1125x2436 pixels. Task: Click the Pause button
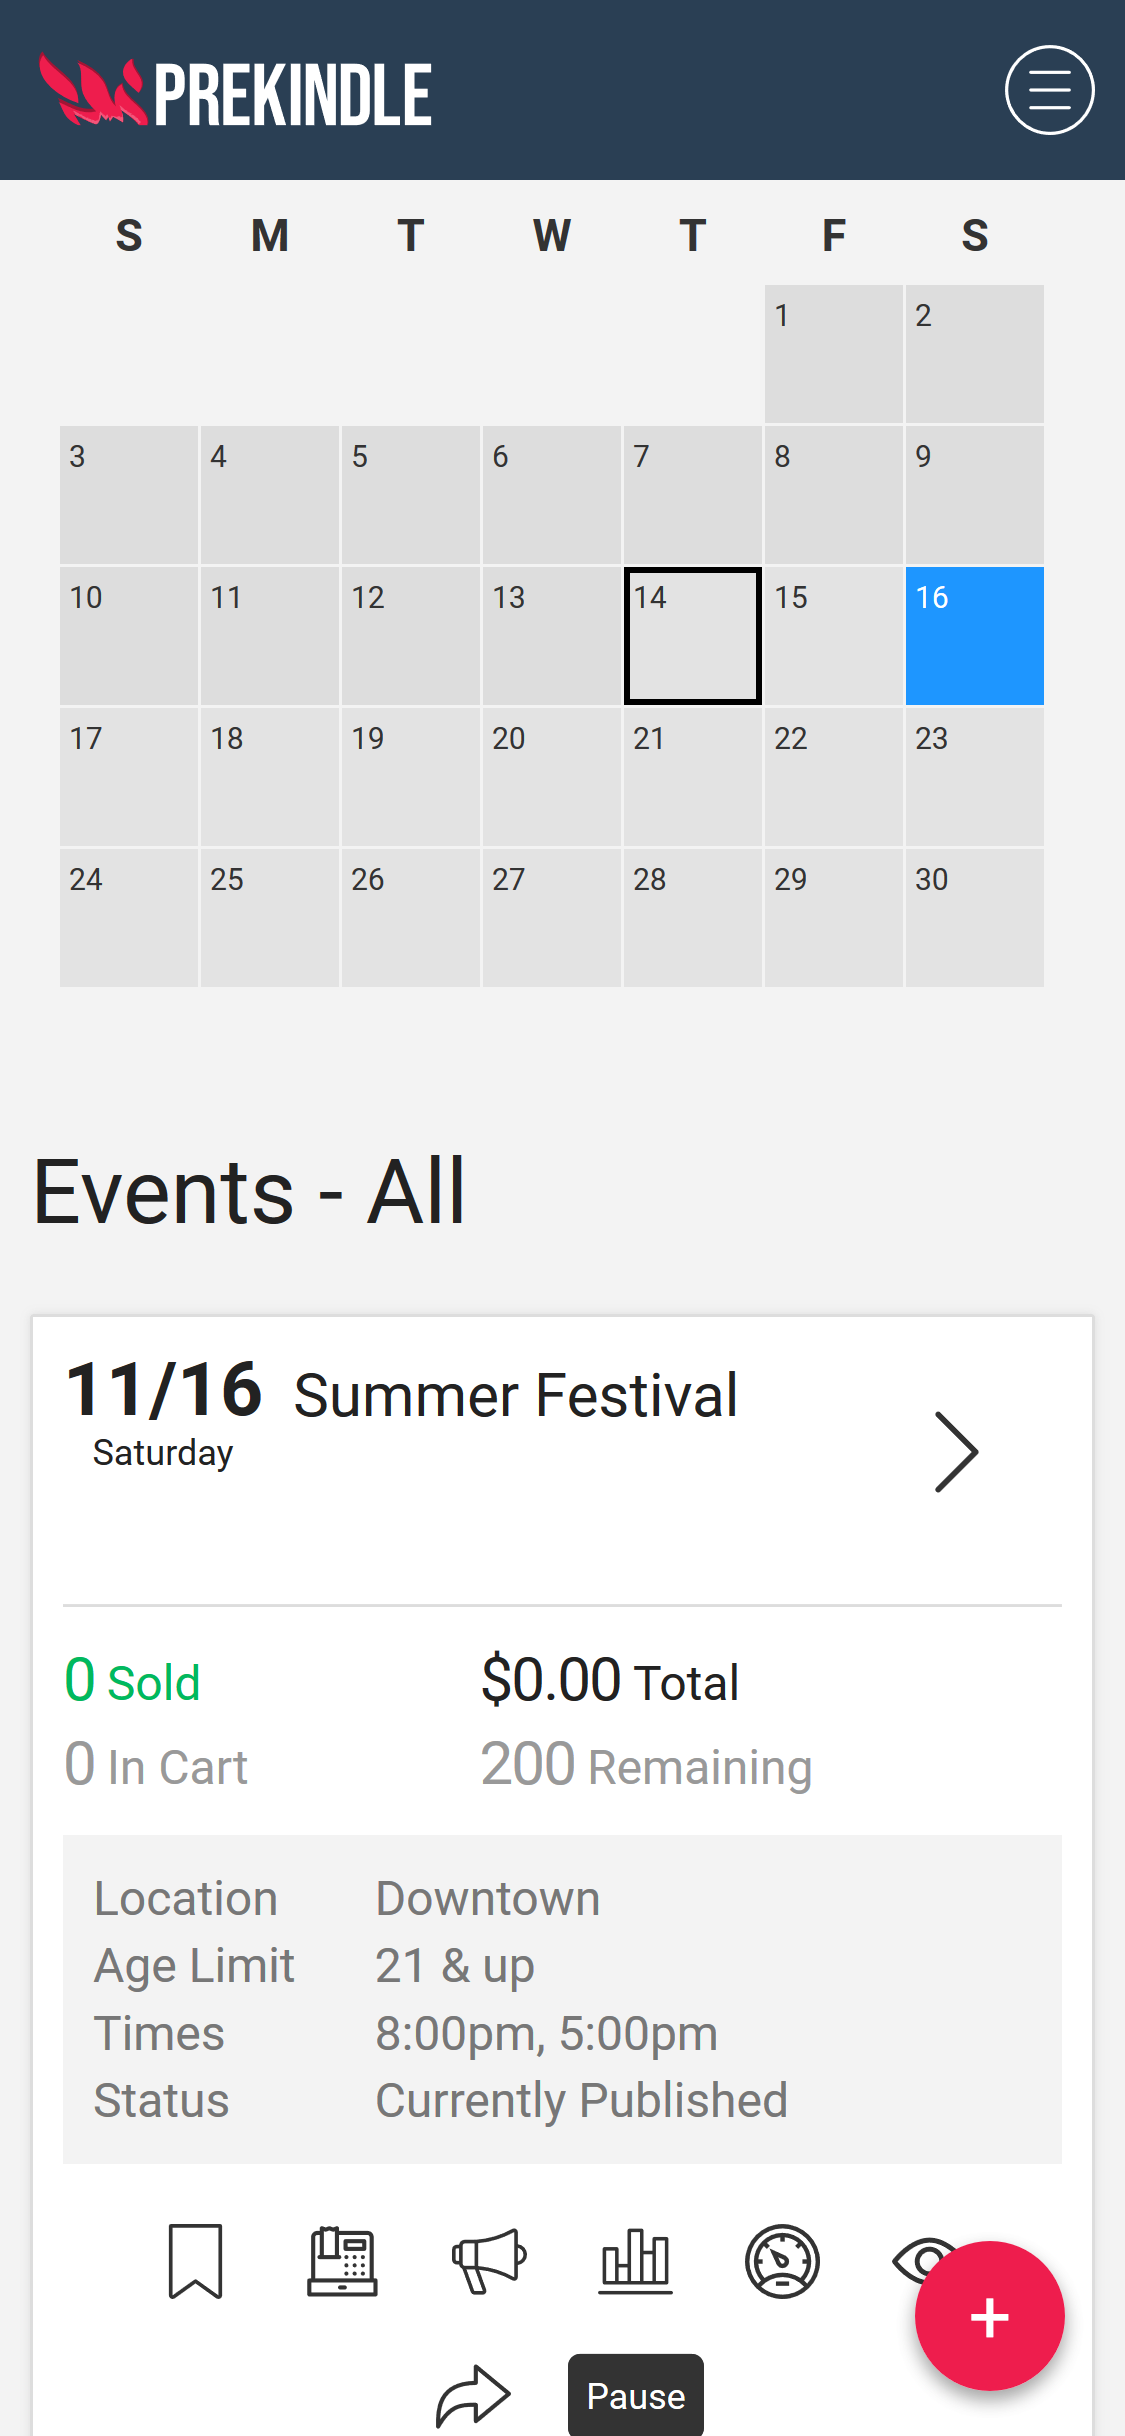click(x=636, y=2396)
